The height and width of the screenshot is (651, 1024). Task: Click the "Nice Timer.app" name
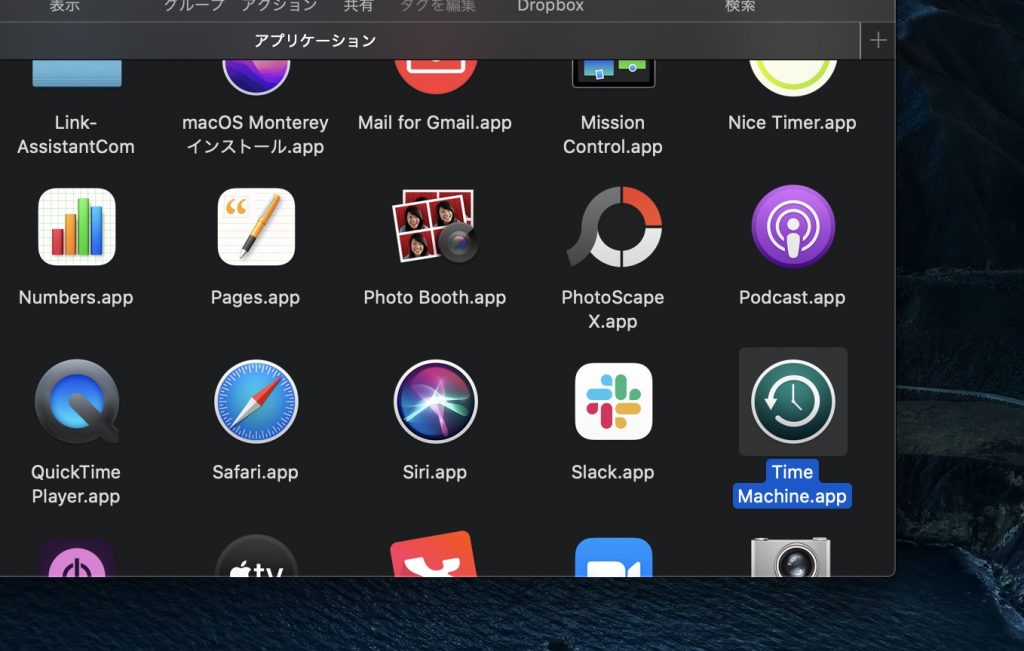pyautogui.click(x=792, y=123)
